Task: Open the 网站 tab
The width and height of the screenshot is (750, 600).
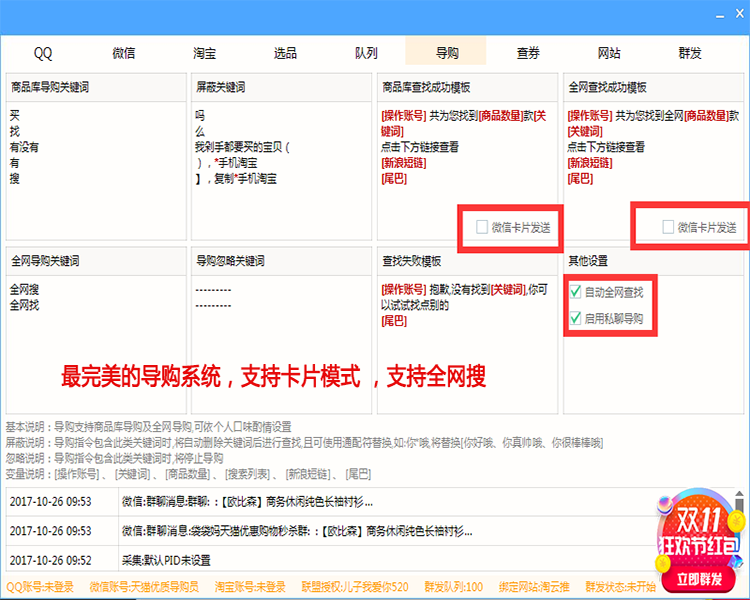Action: coord(608,53)
